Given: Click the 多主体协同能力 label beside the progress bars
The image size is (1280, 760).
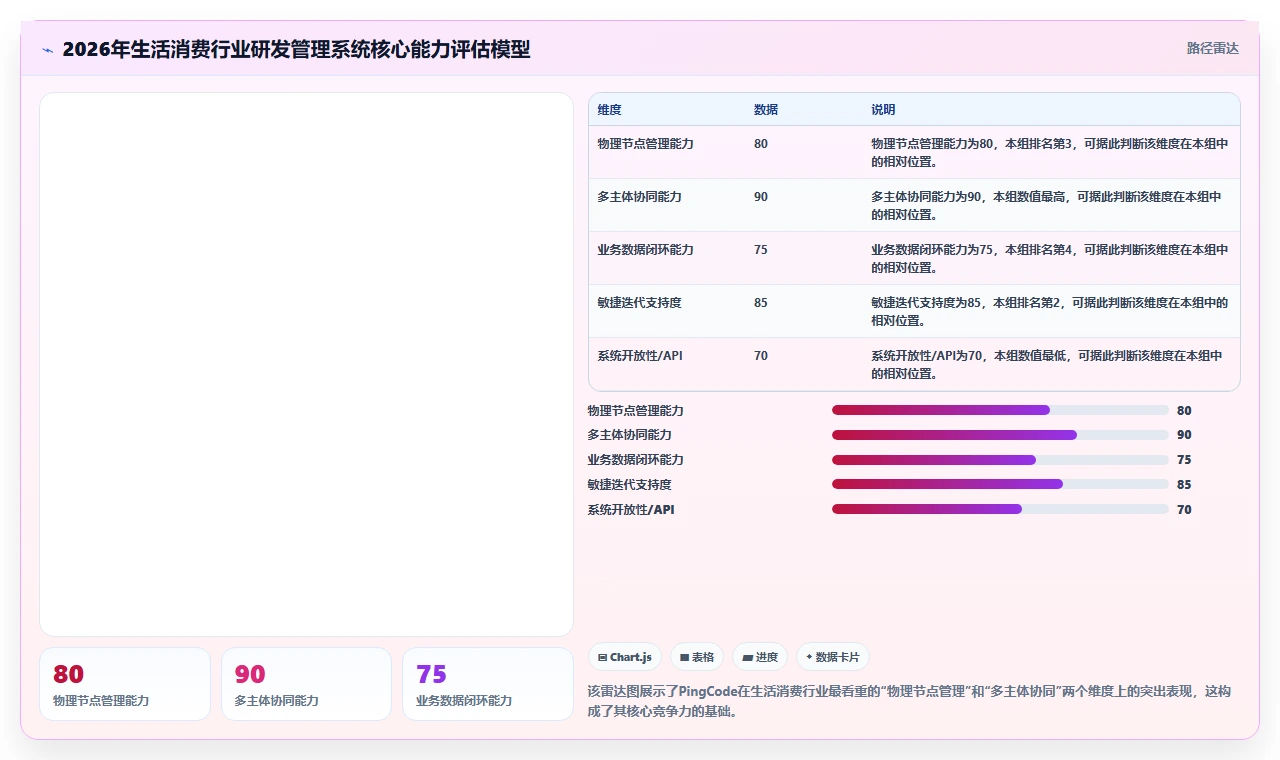Looking at the screenshot, I should (x=630, y=435).
